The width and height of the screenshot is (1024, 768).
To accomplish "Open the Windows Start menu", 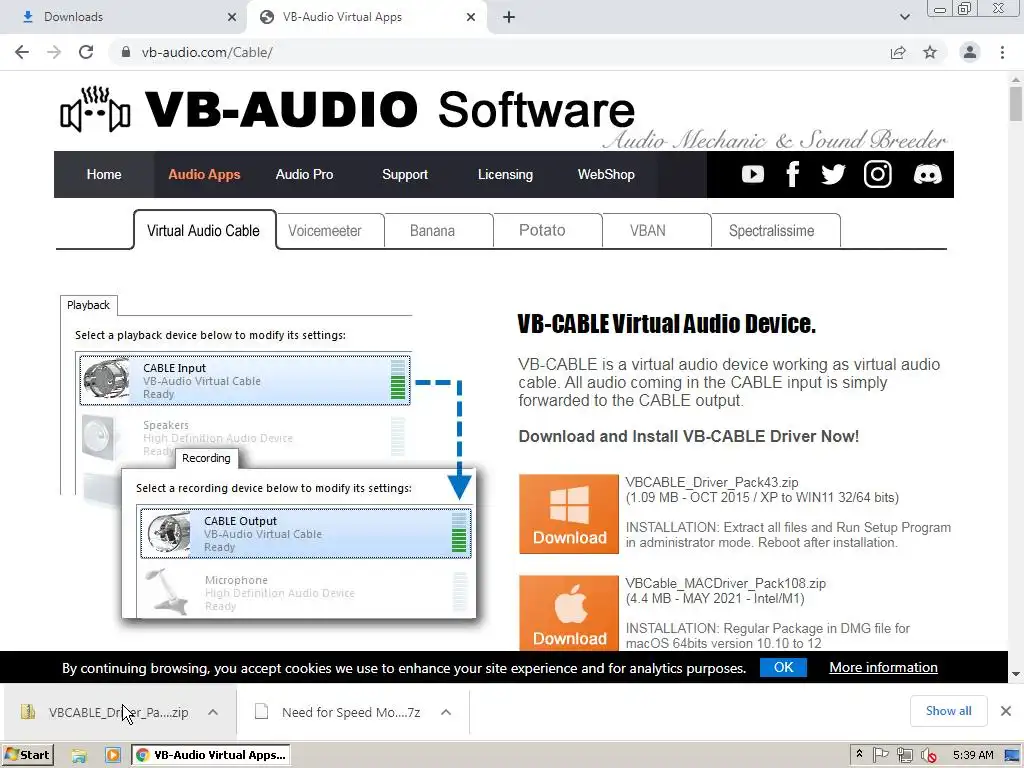I will tap(27, 755).
